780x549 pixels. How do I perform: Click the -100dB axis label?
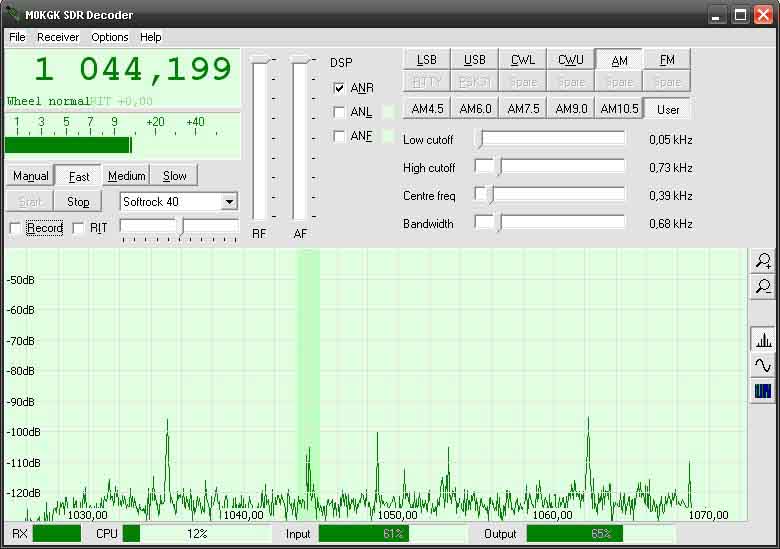pyautogui.click(x=23, y=432)
